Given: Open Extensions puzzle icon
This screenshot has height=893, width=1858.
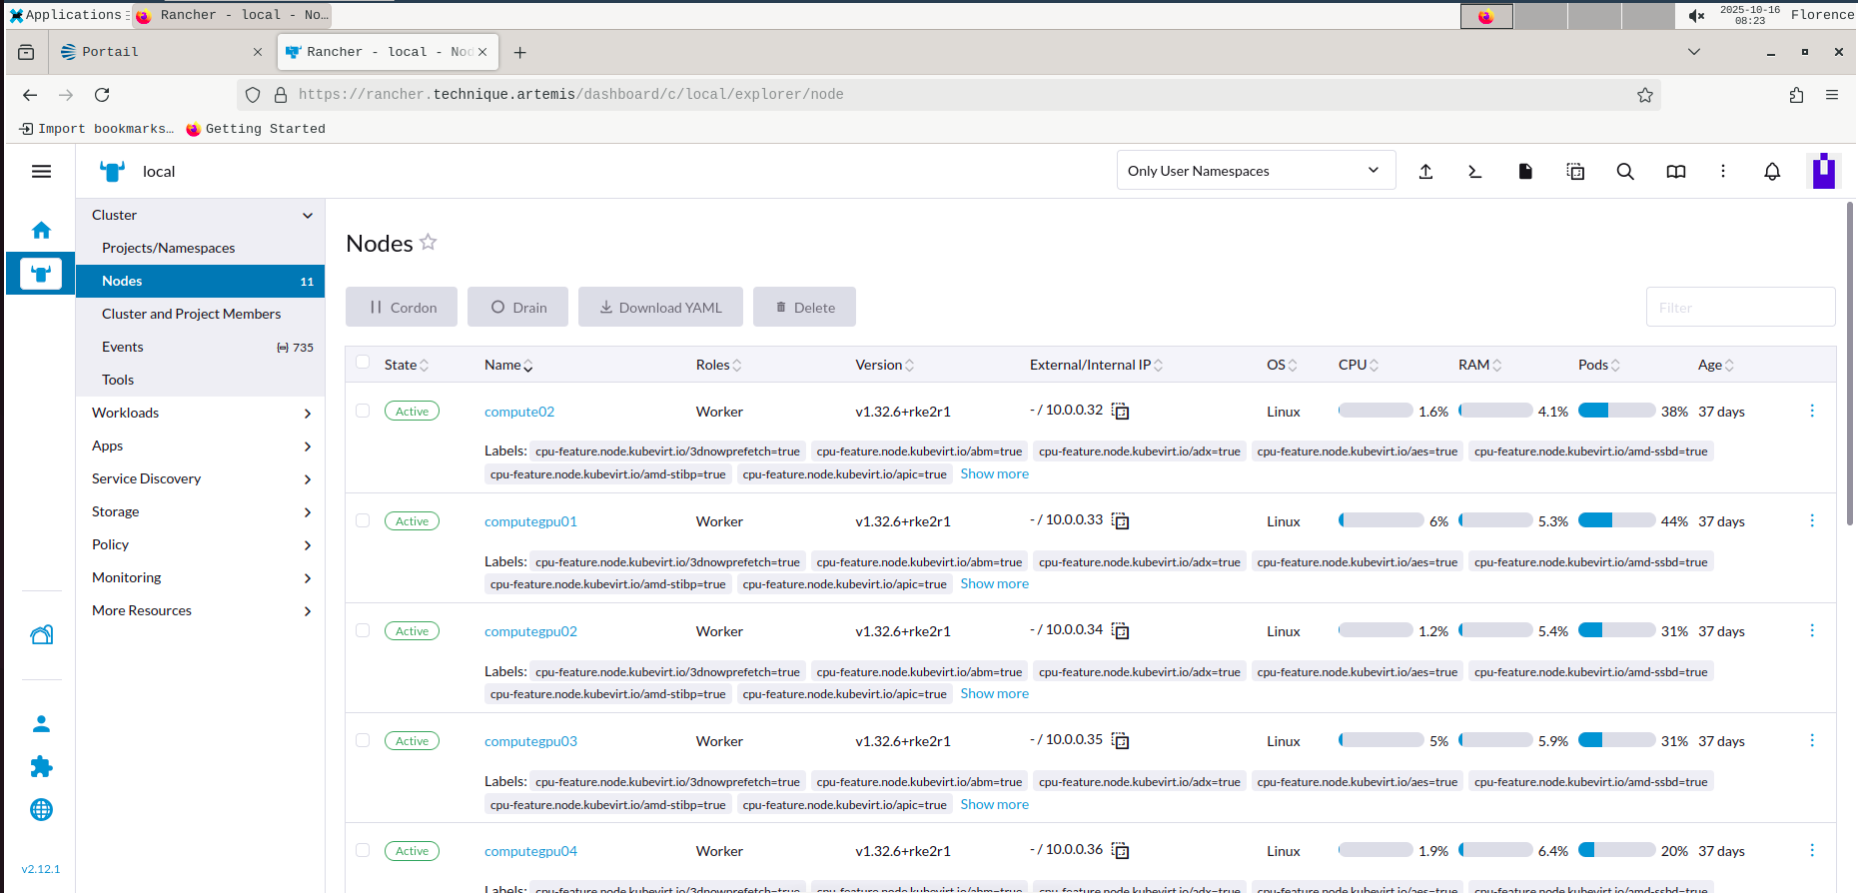Looking at the screenshot, I should (x=41, y=766).
